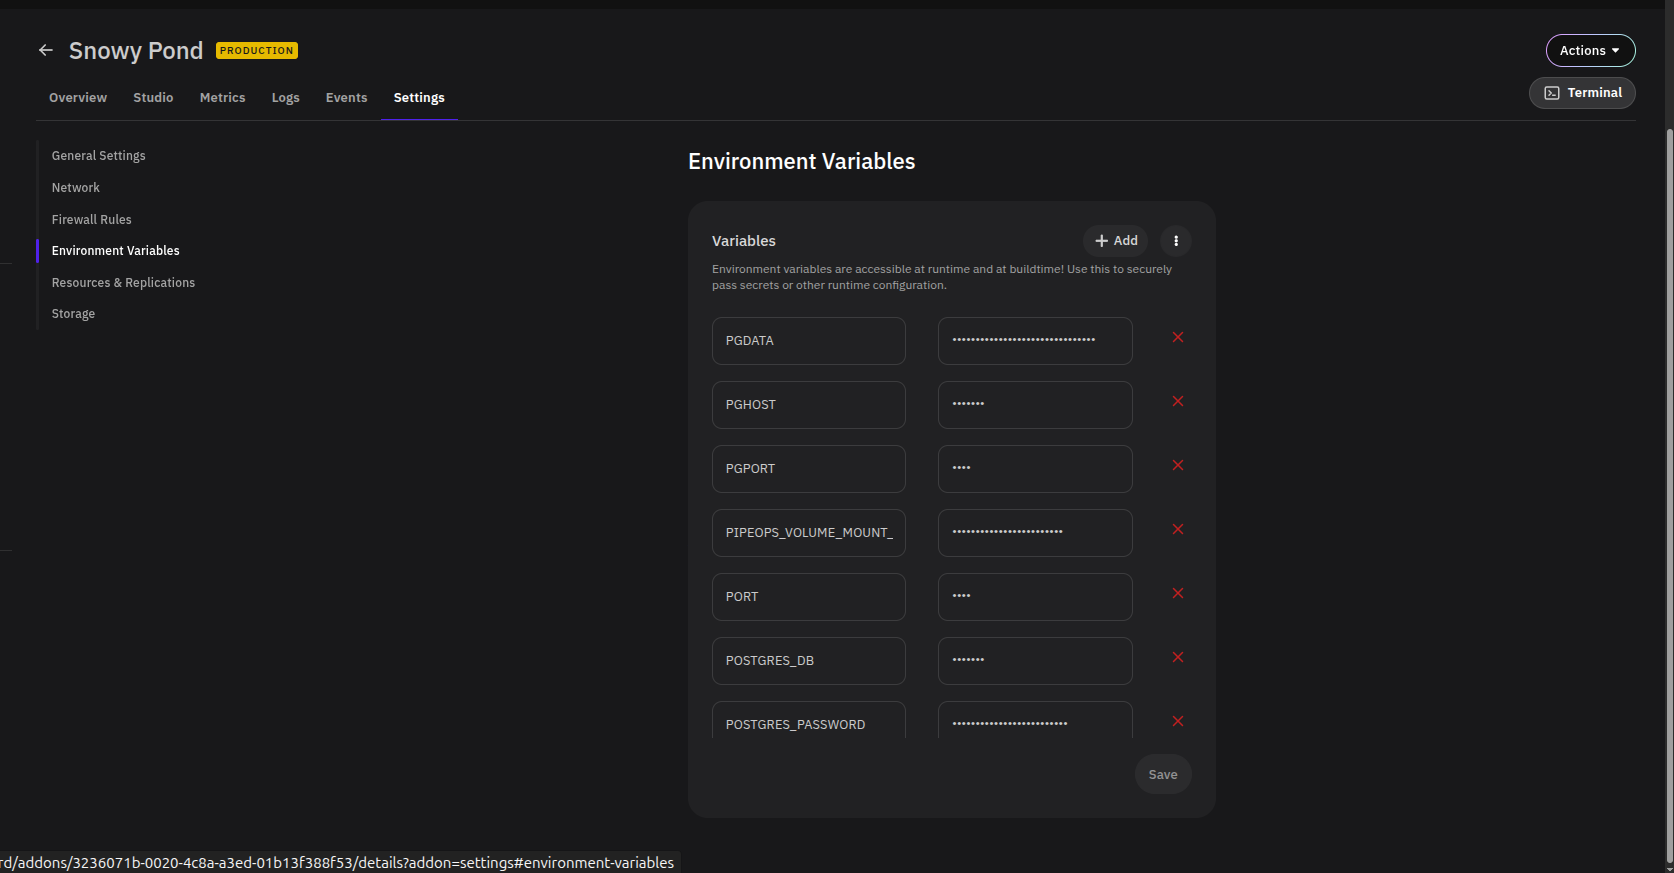Edit the PORT key field
This screenshot has height=873, width=1674.
click(809, 597)
